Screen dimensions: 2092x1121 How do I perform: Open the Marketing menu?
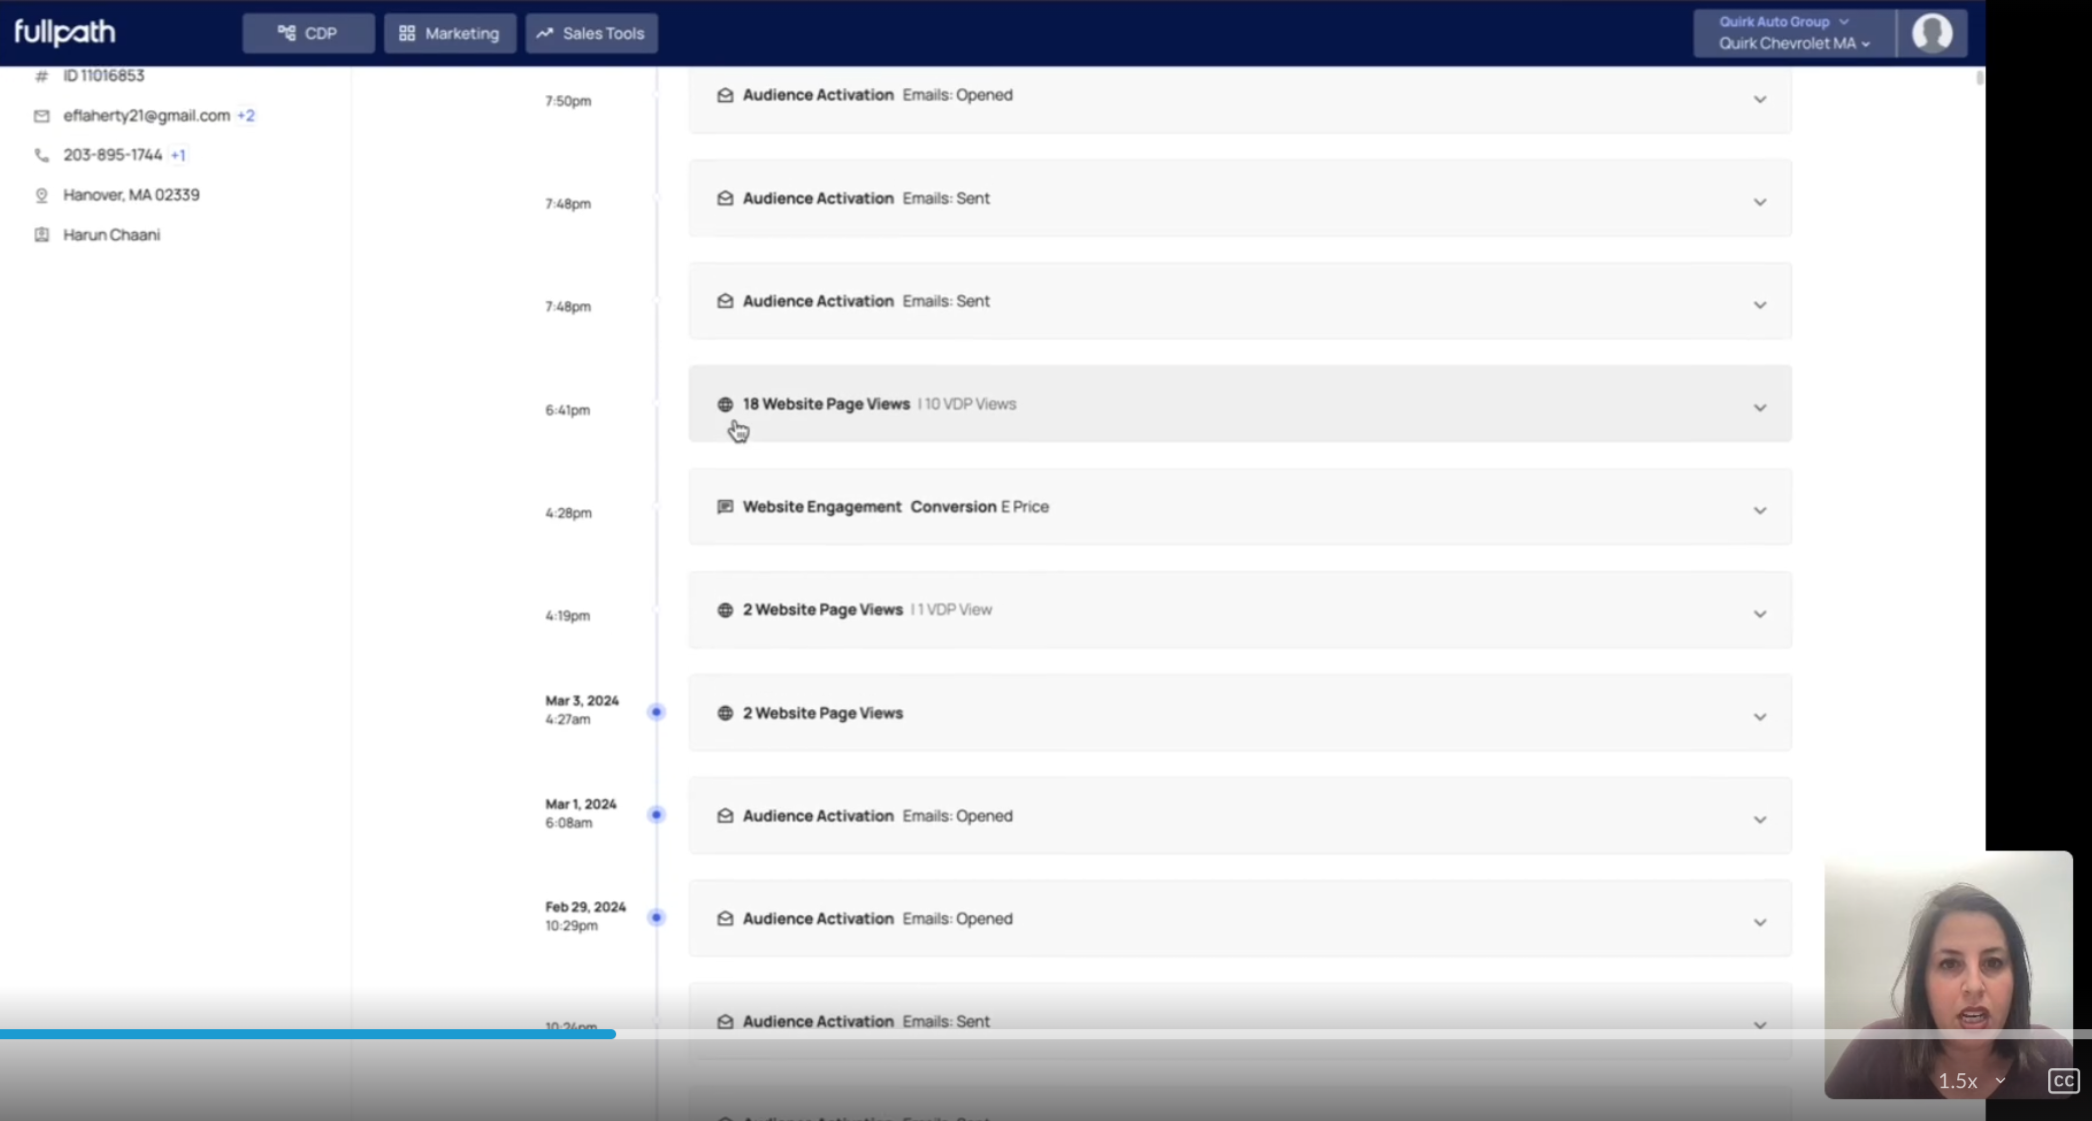(x=450, y=33)
